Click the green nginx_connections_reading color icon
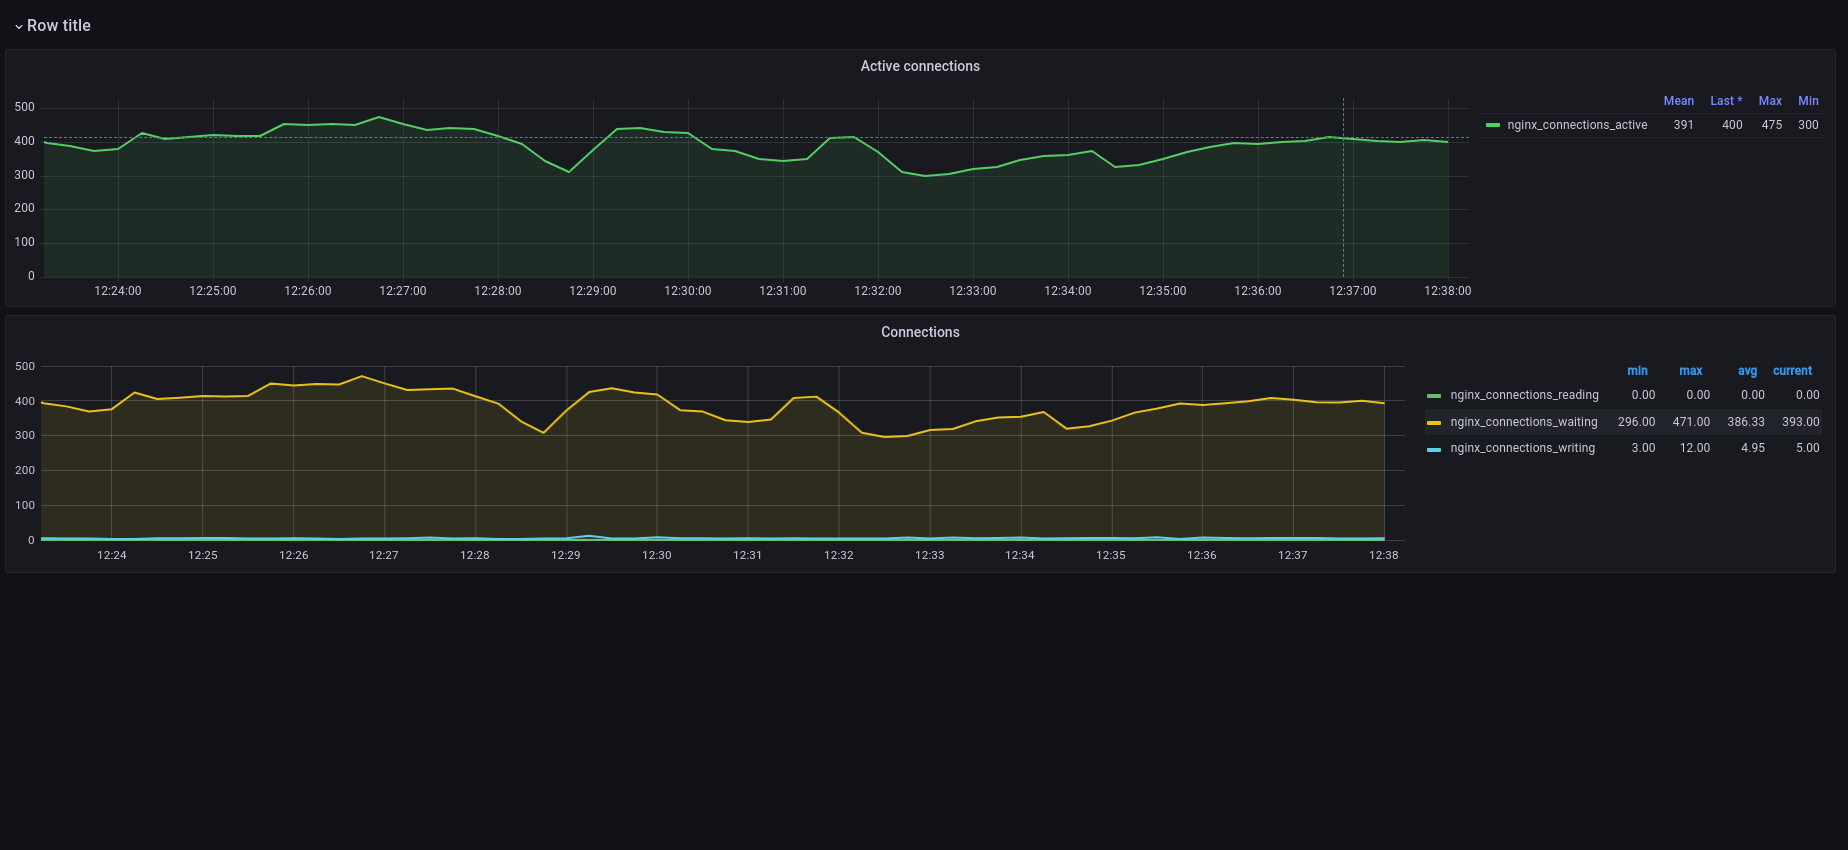Viewport: 1848px width, 850px height. click(x=1434, y=396)
